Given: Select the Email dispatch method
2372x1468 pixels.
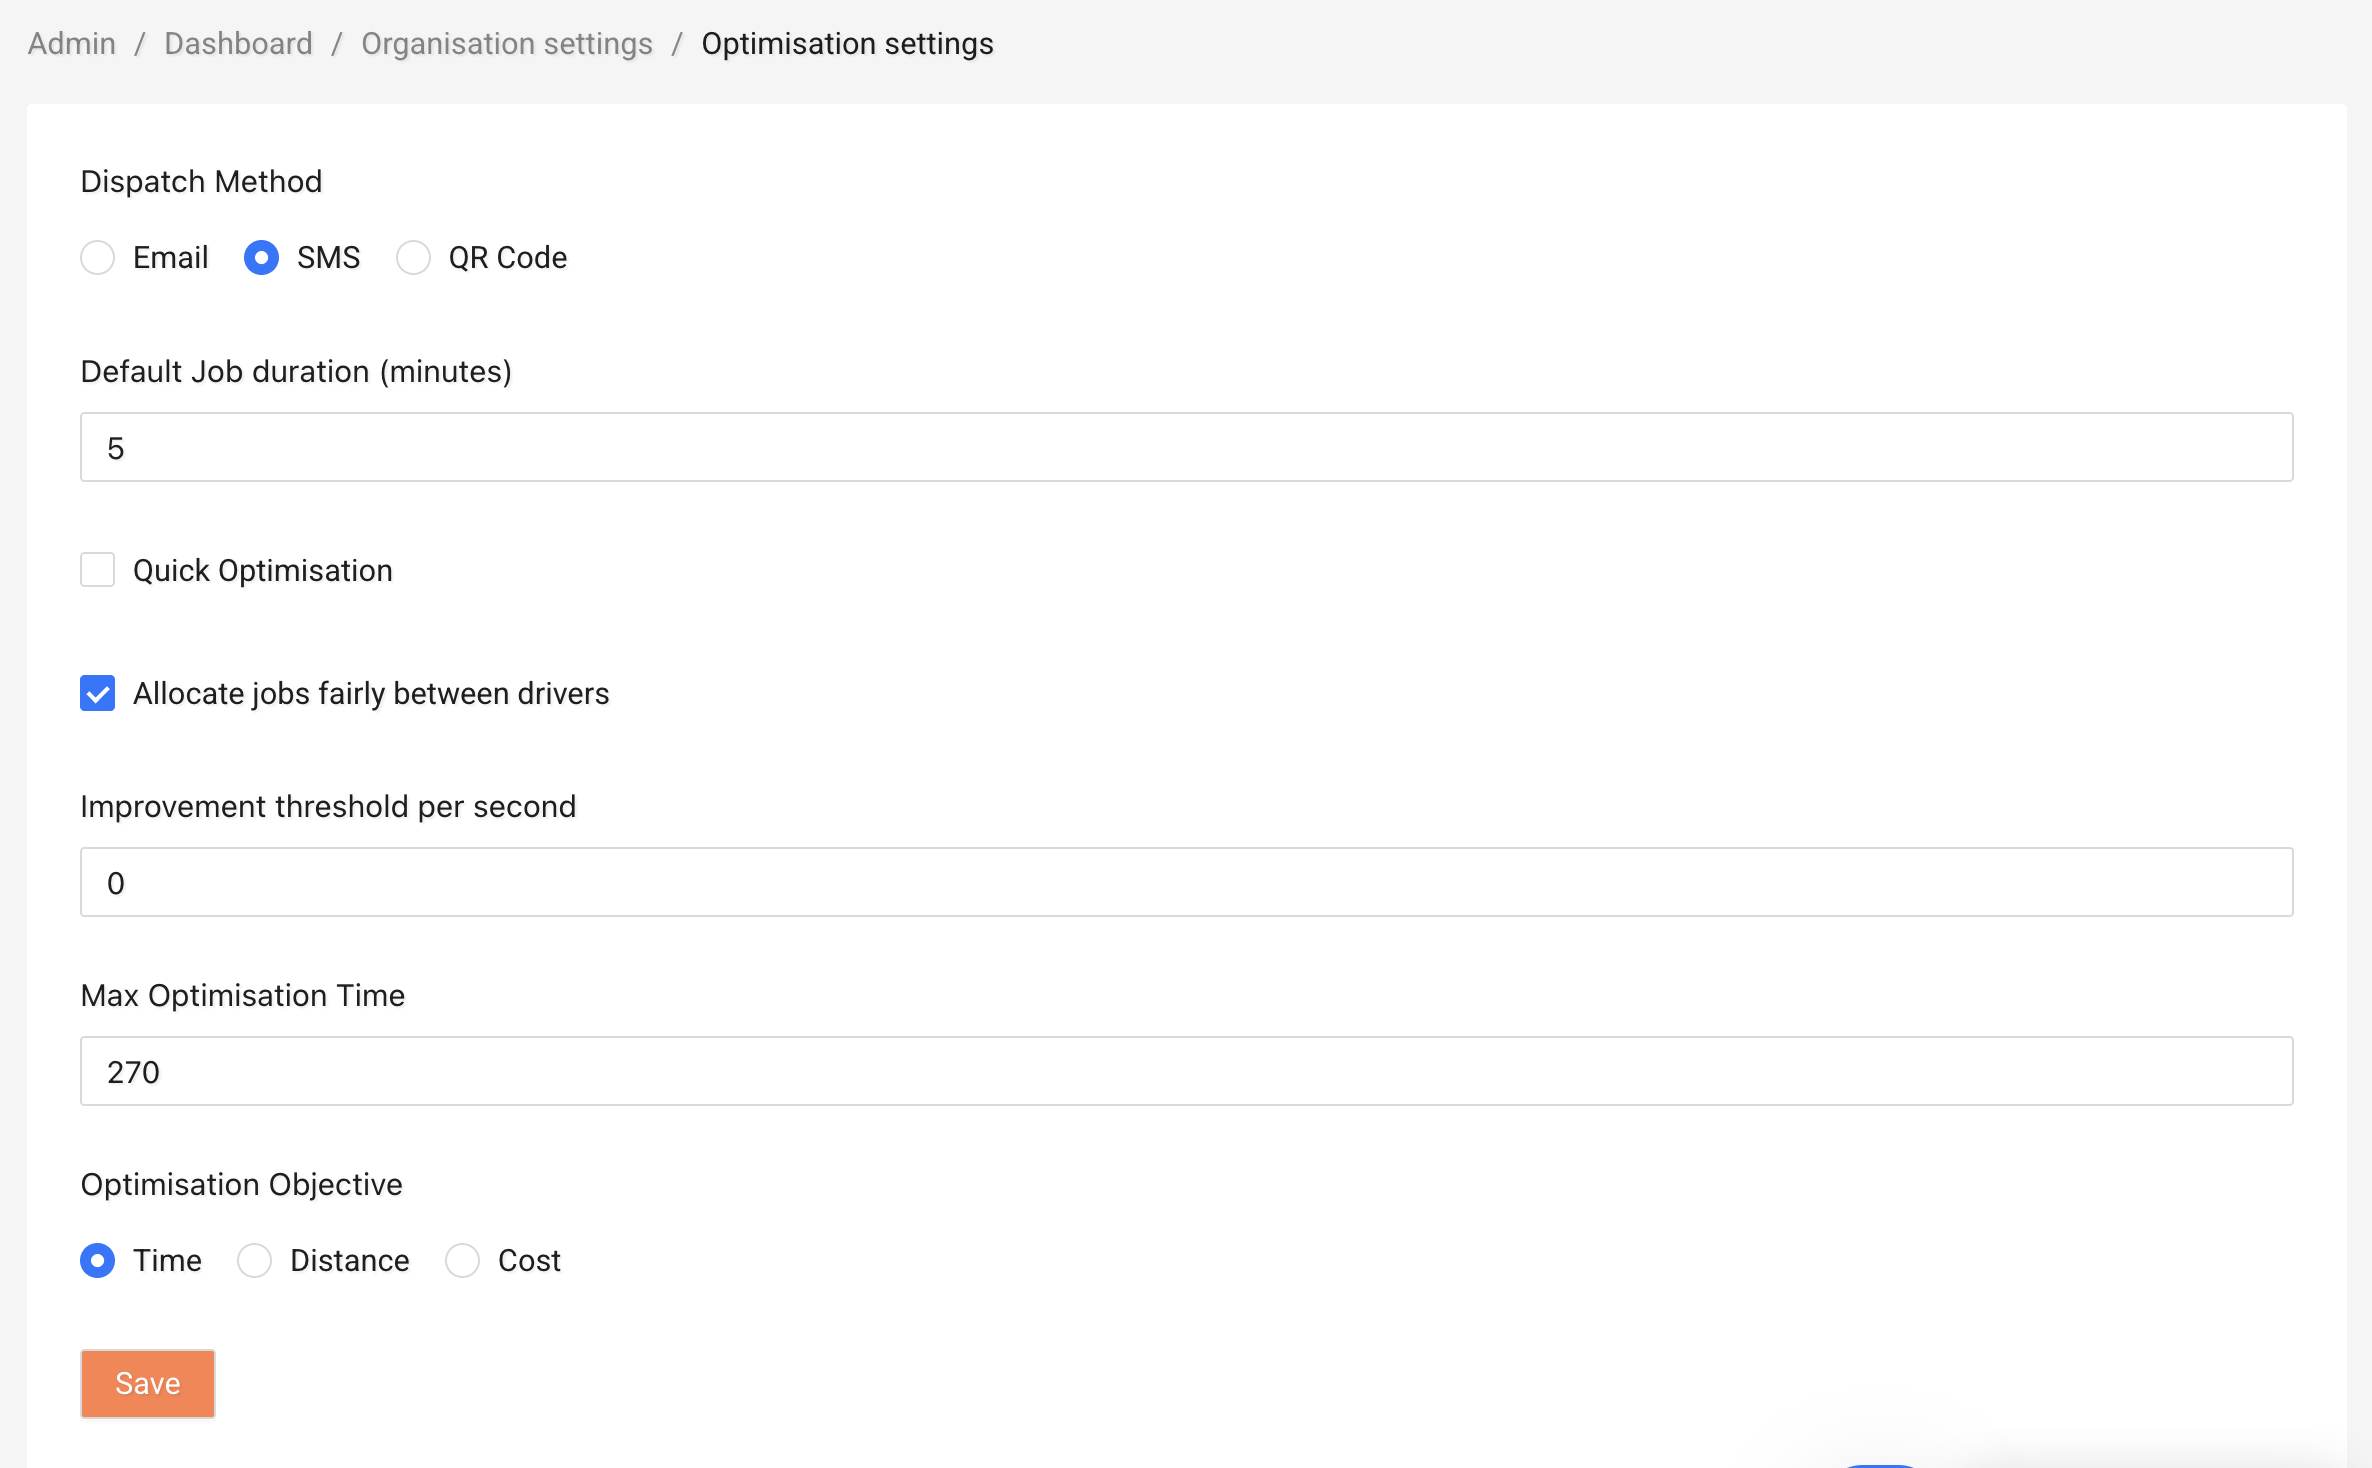Looking at the screenshot, I should pyautogui.click(x=97, y=257).
